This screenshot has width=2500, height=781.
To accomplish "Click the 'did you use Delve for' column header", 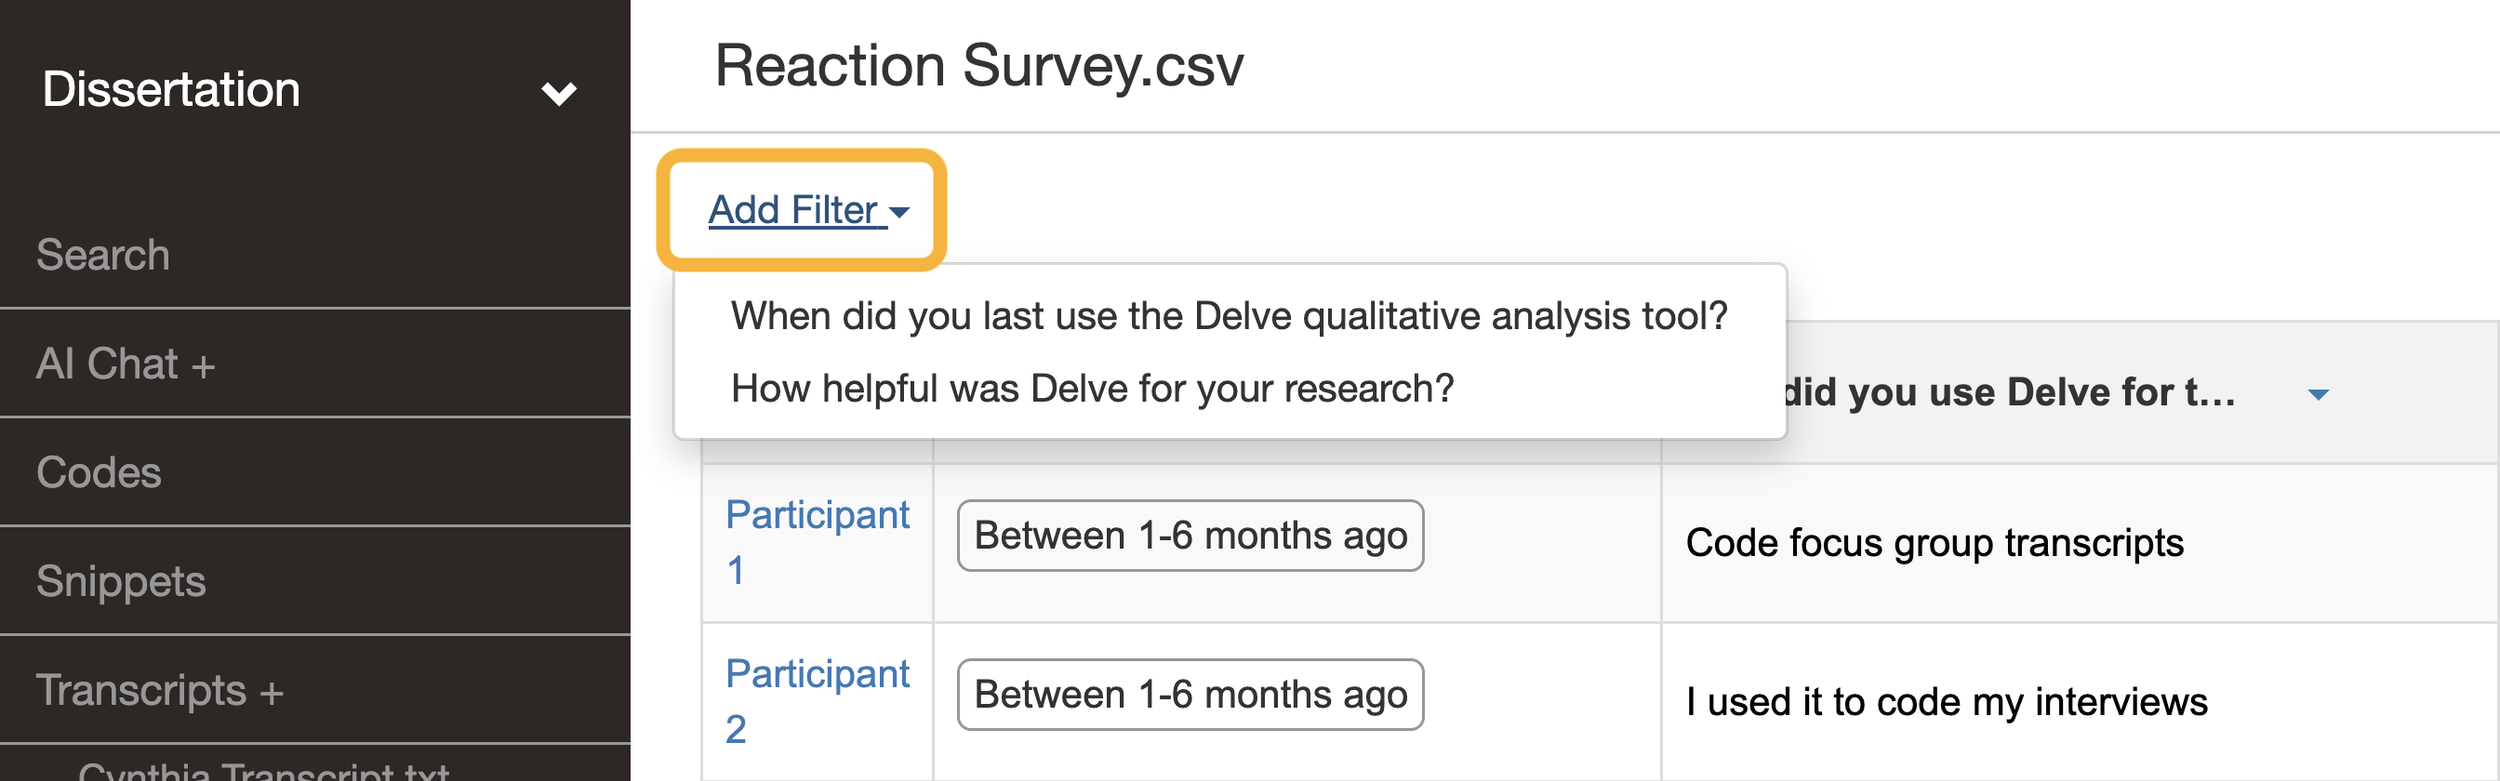I will point(2008,393).
